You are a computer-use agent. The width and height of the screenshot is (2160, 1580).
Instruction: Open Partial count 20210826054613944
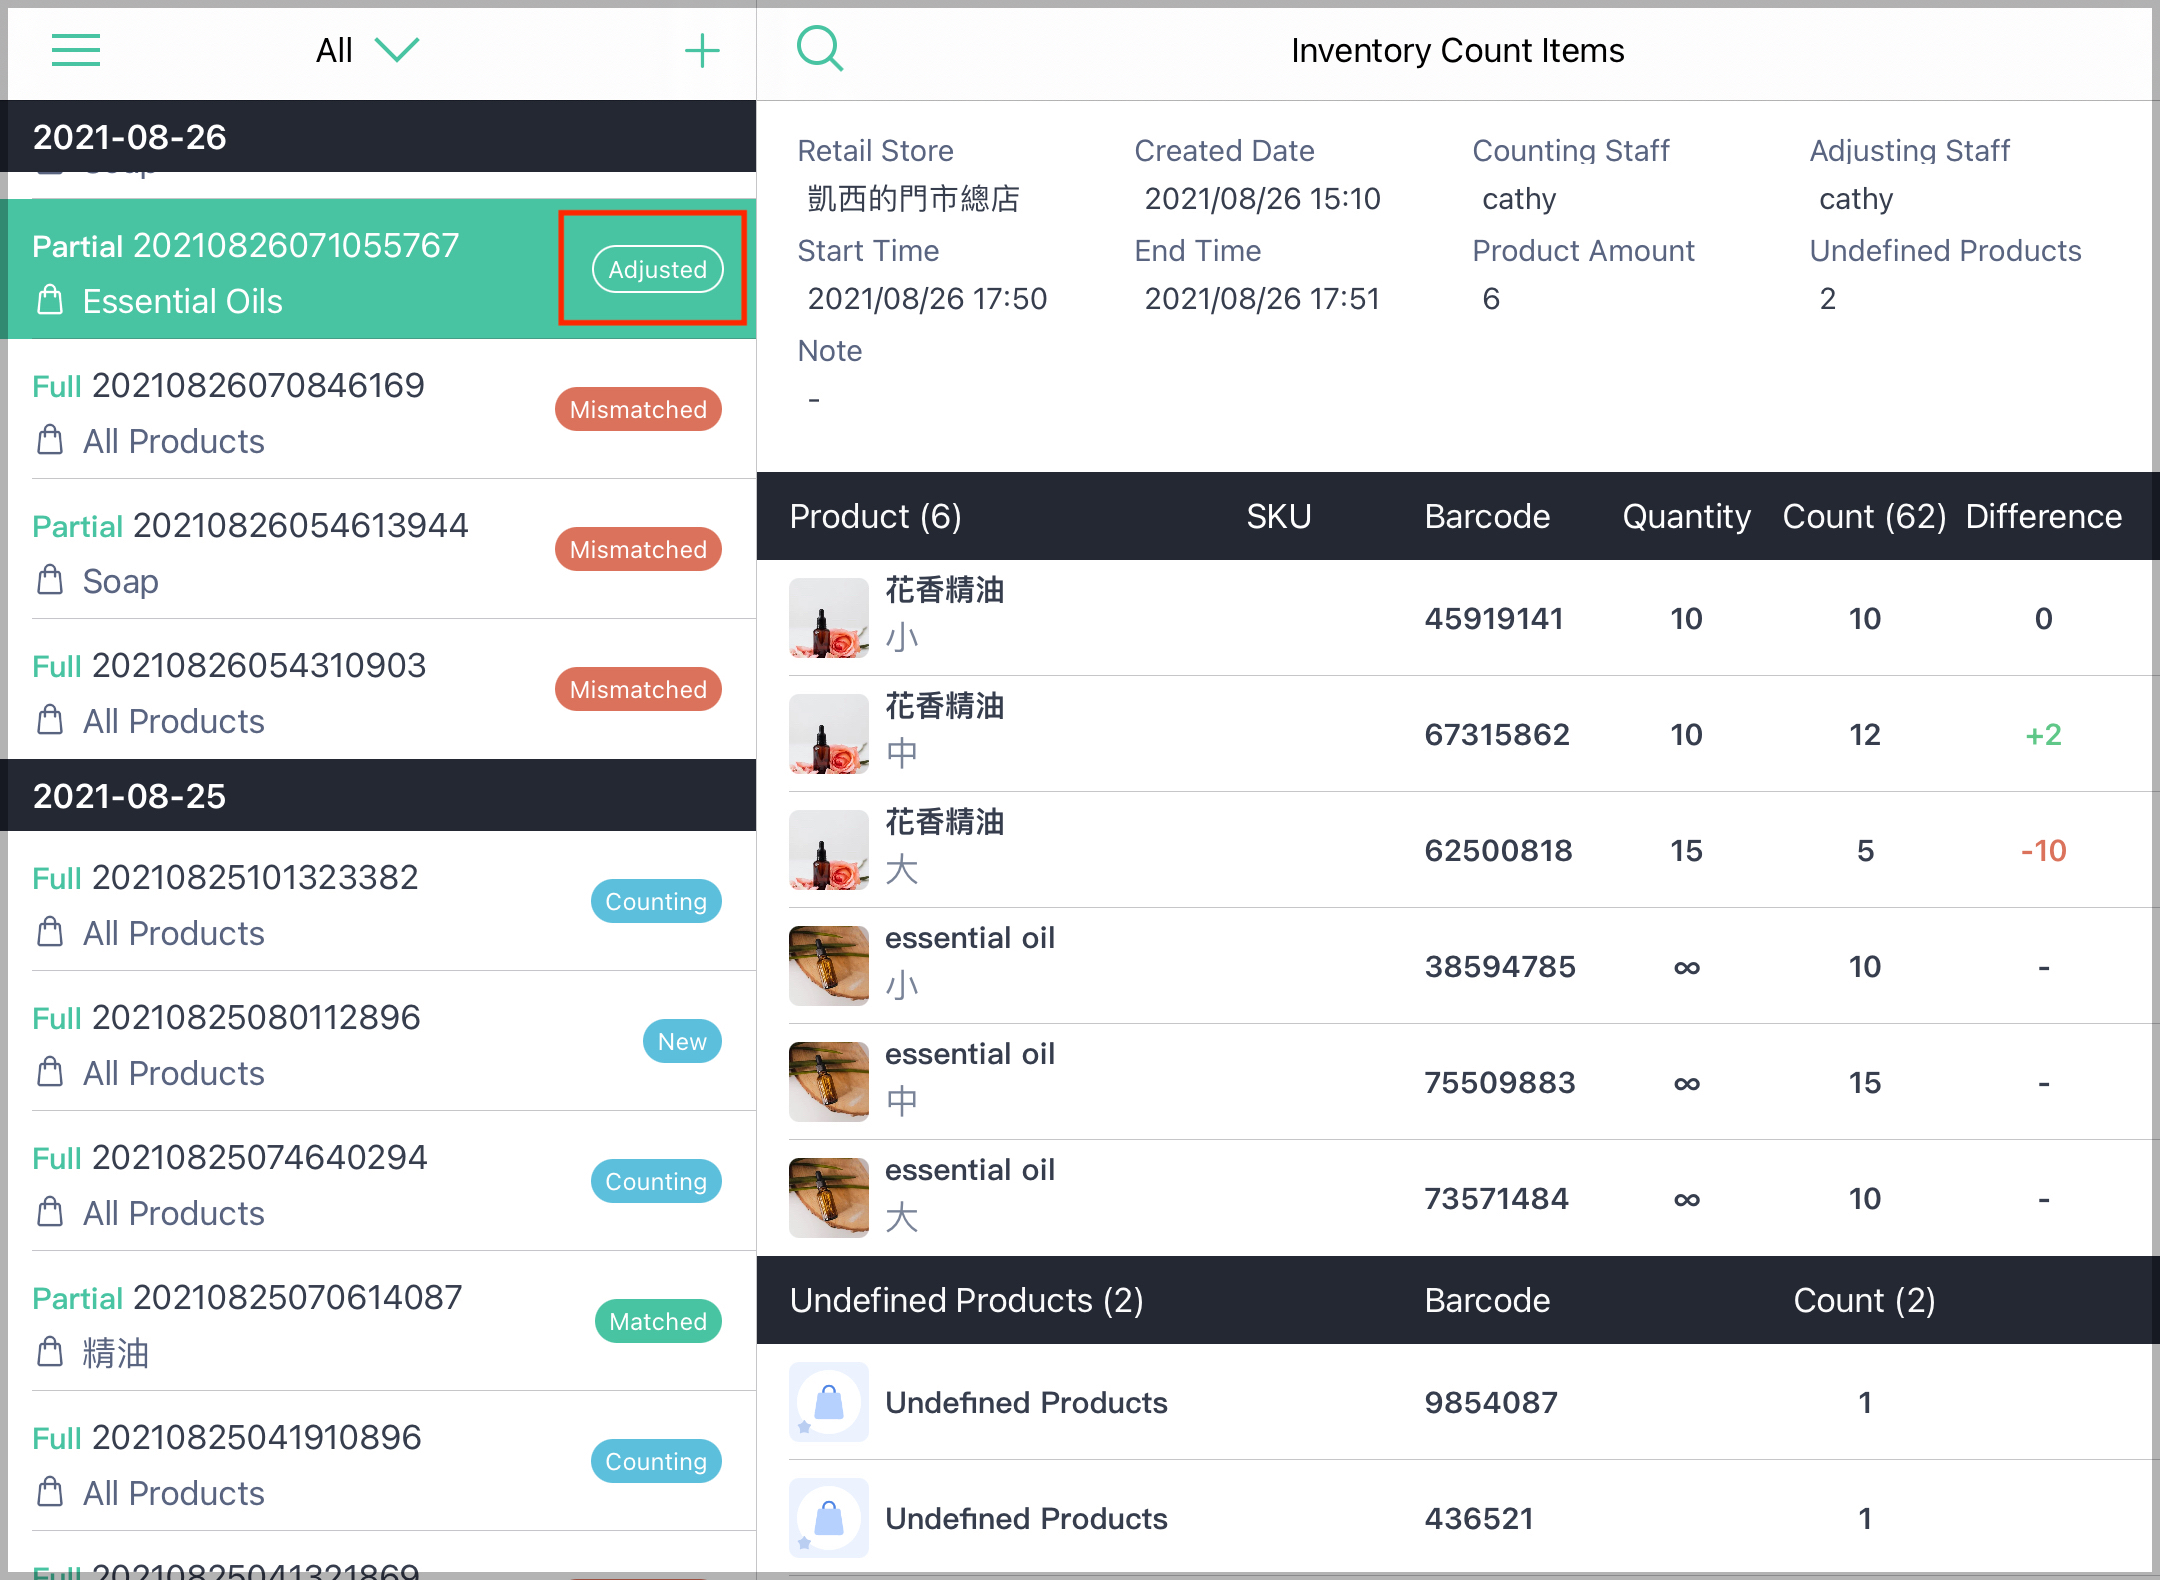pyautogui.click(x=382, y=549)
